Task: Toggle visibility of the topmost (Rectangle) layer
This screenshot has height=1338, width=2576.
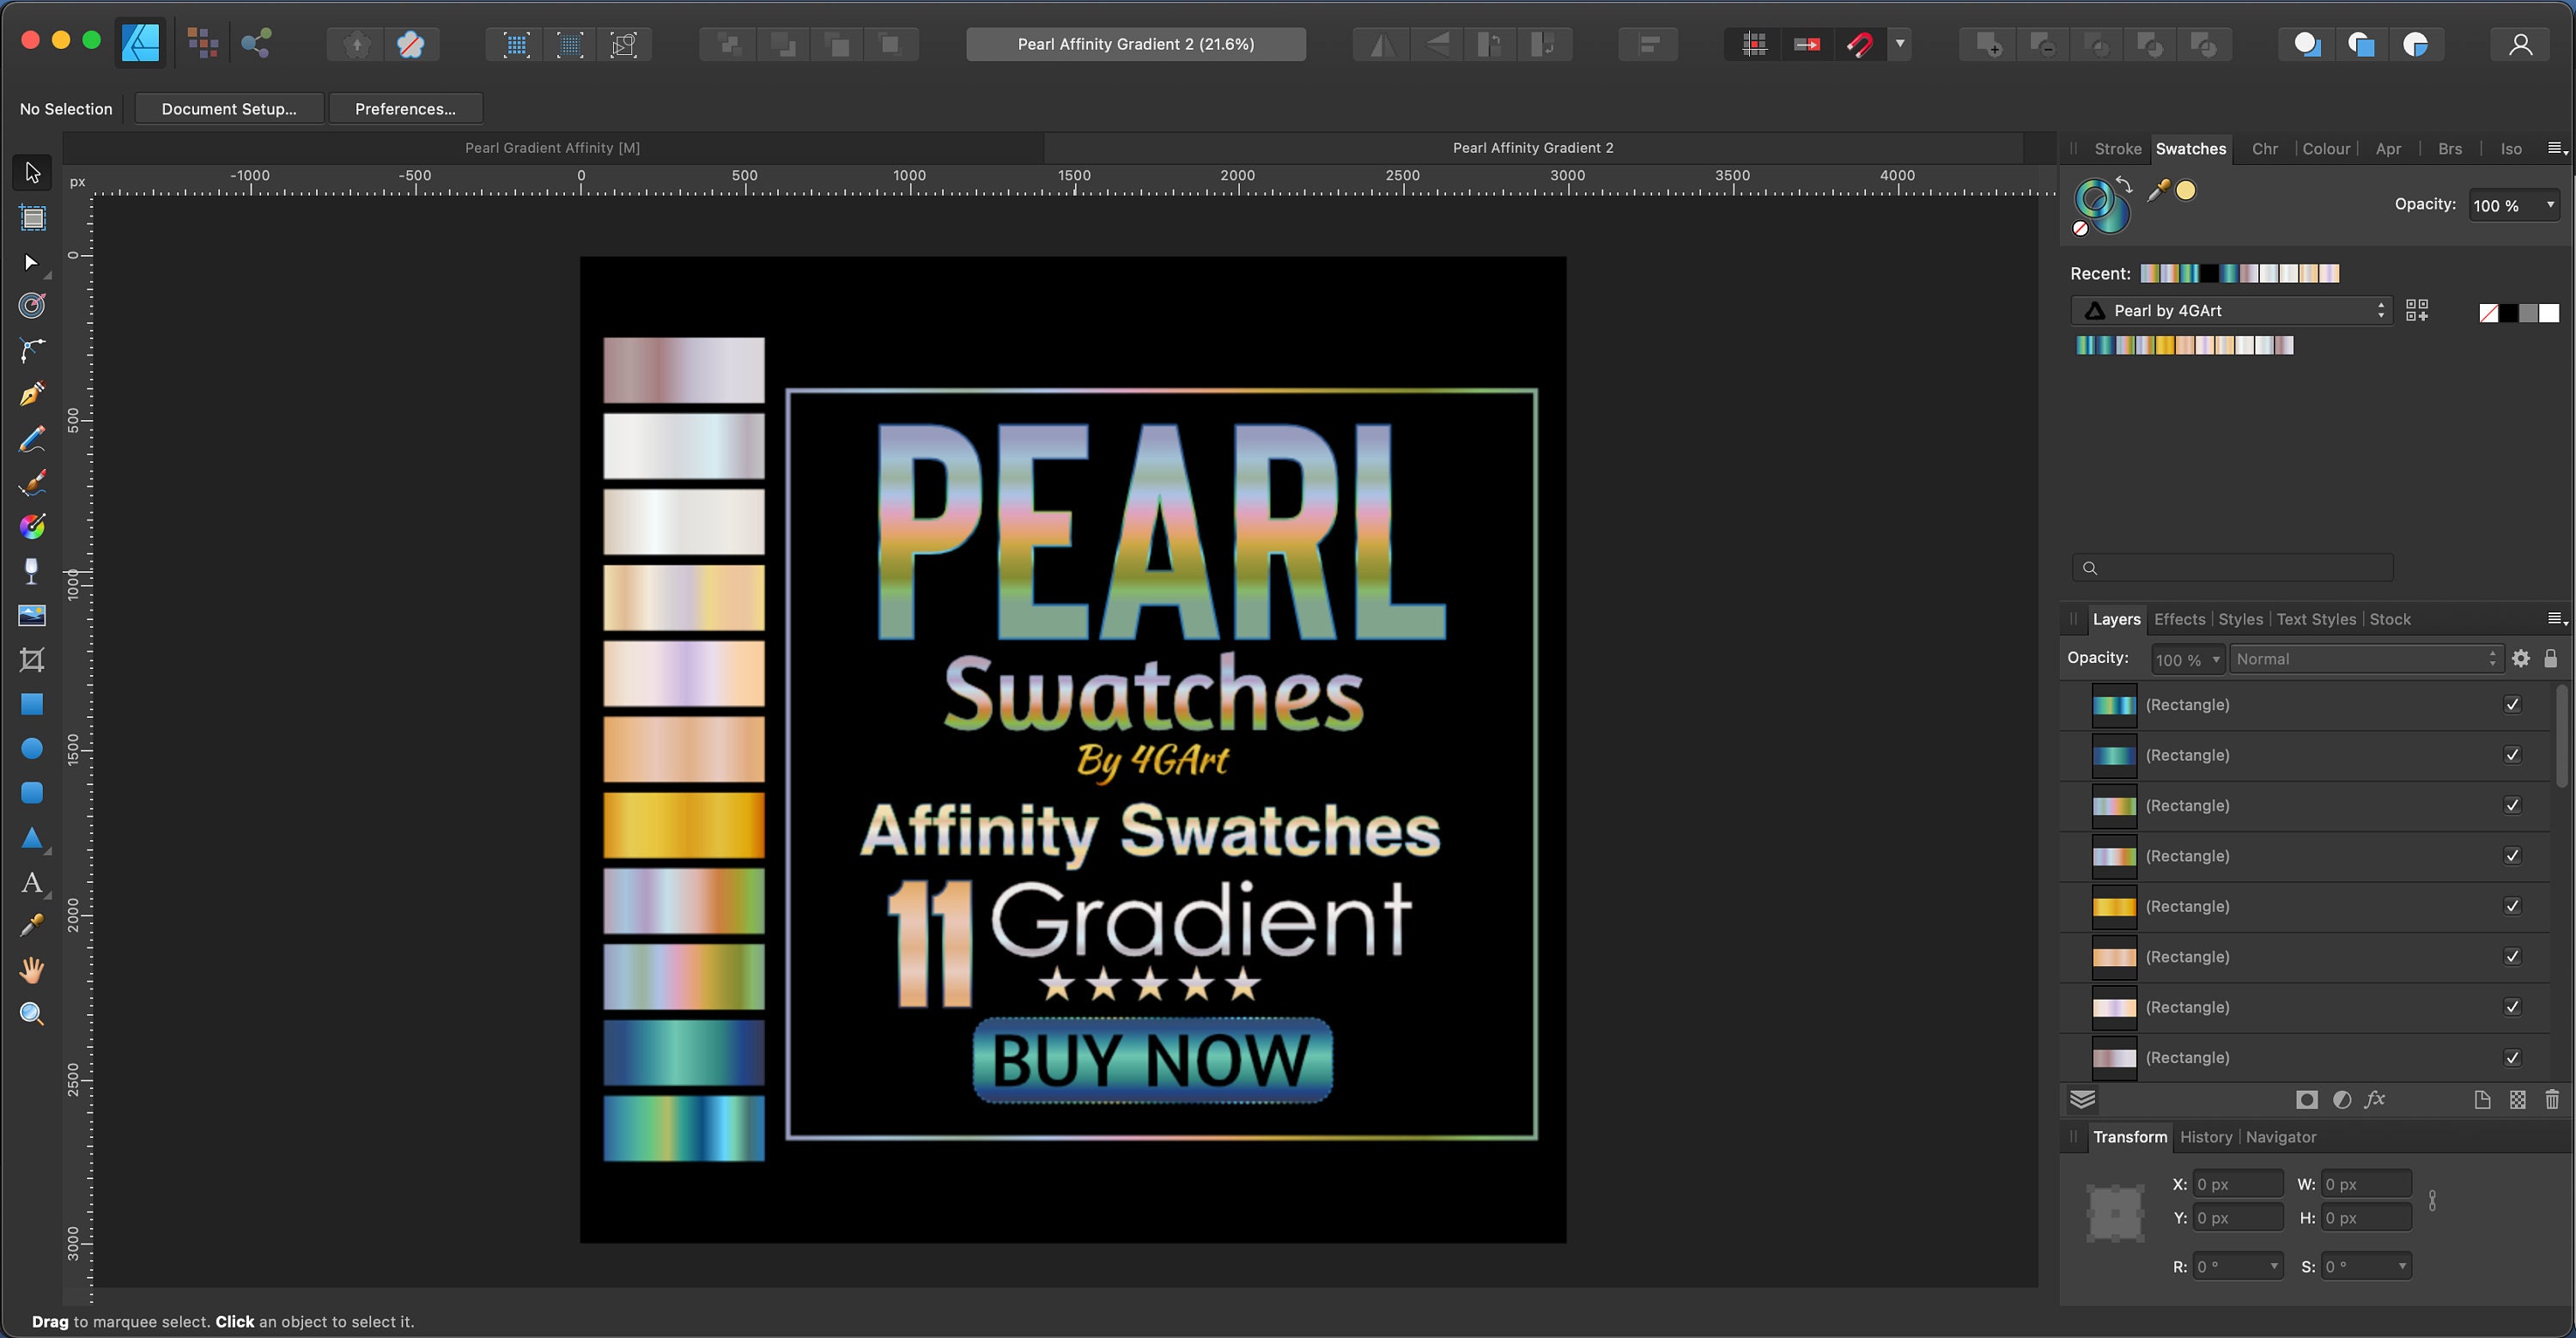Action: click(x=2512, y=704)
